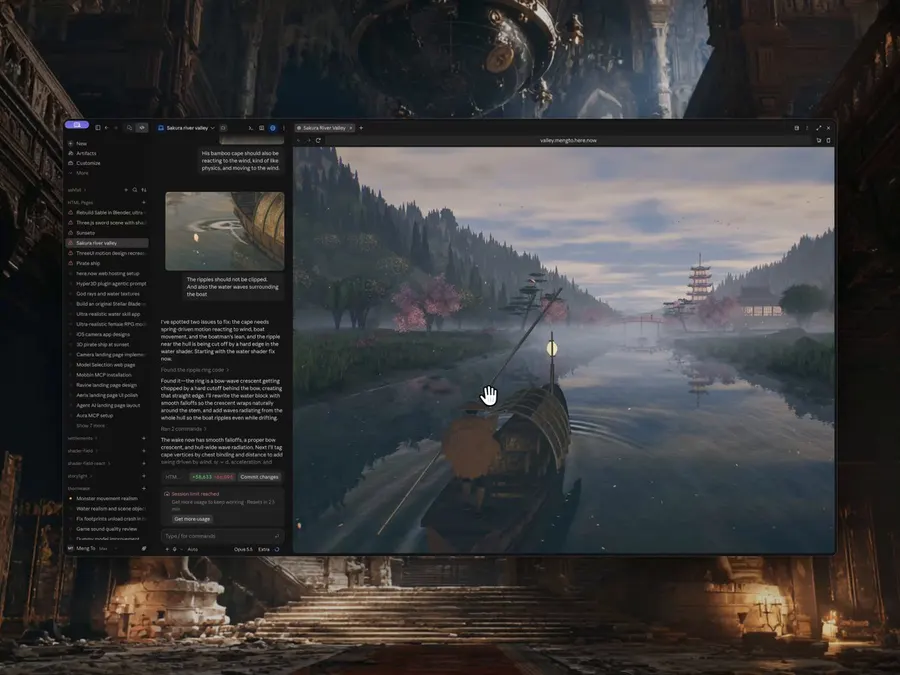Image resolution: width=900 pixels, height=675 pixels.
Task: Open Game sound quality review session
Action: tap(108, 529)
